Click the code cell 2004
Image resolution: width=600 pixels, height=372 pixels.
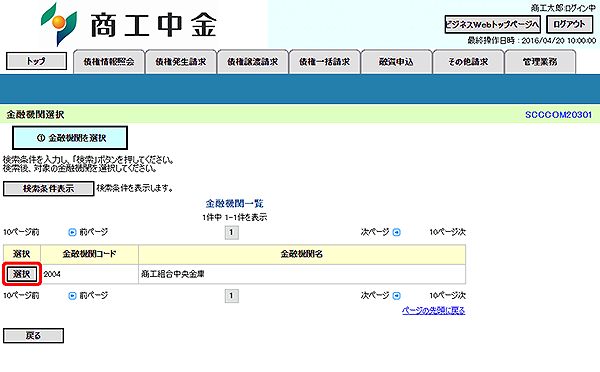click(90, 274)
